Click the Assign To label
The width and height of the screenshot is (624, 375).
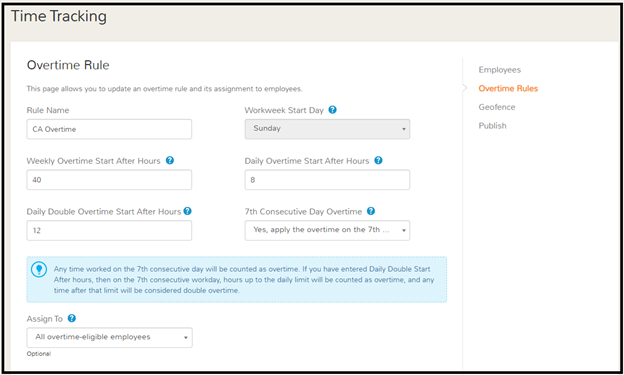(x=45, y=319)
